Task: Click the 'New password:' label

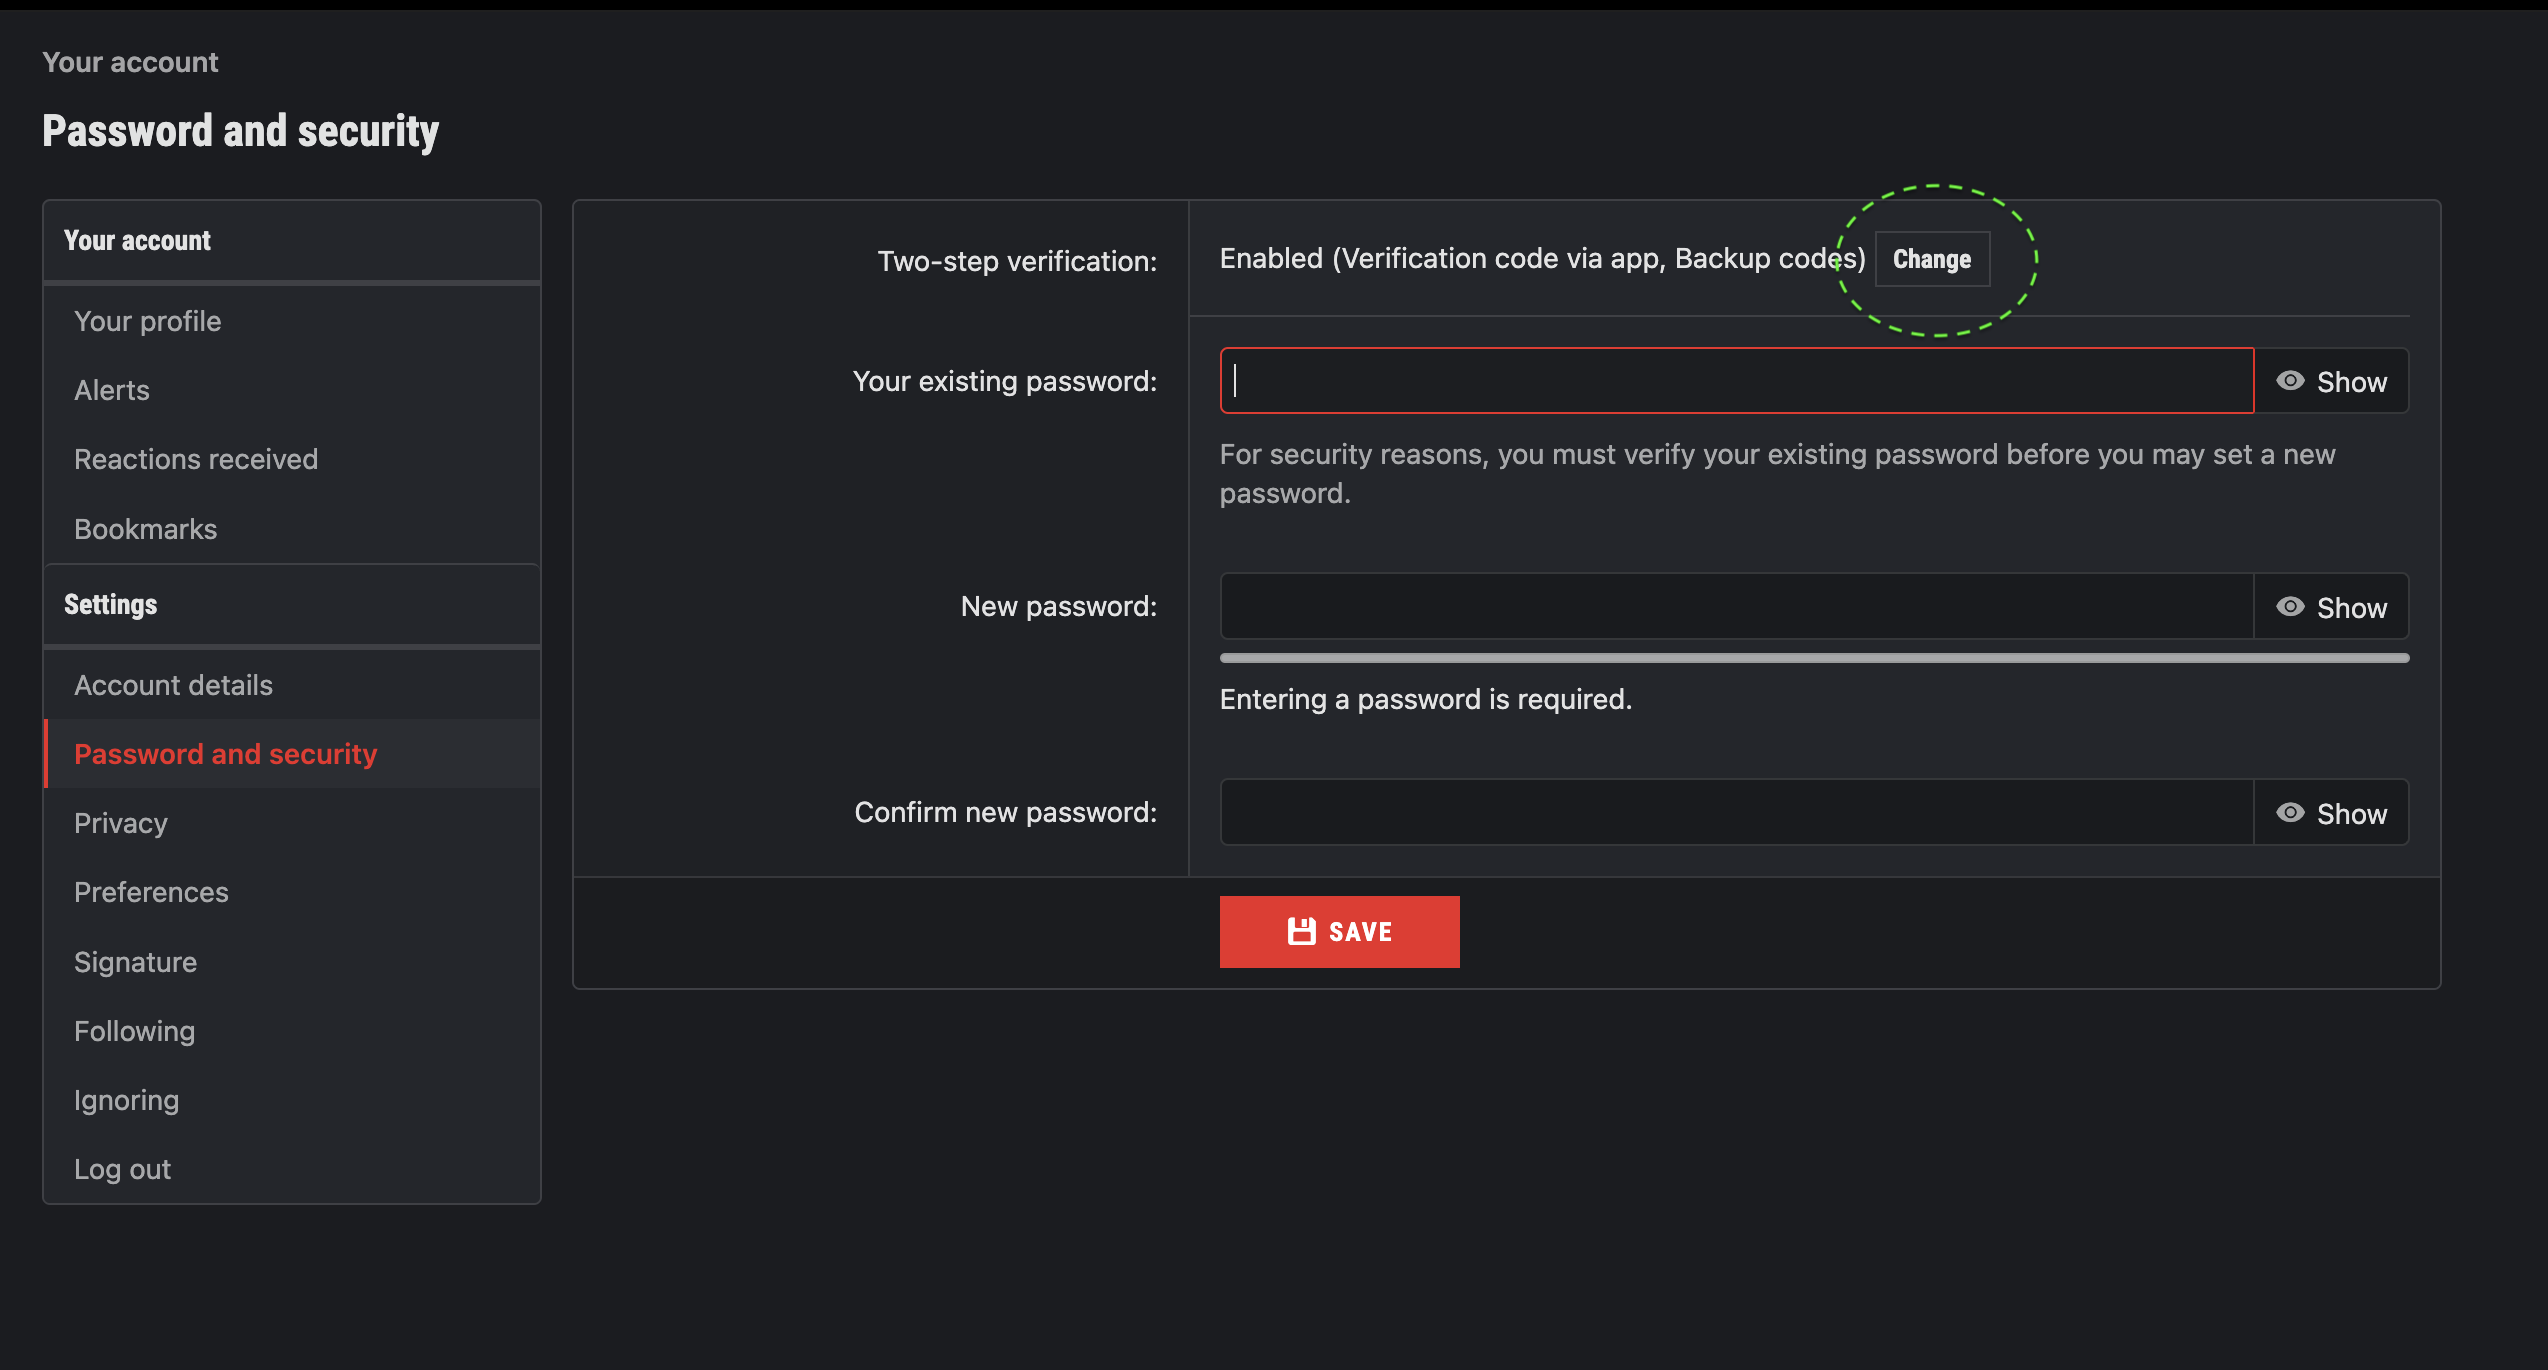Action: point(1059,606)
